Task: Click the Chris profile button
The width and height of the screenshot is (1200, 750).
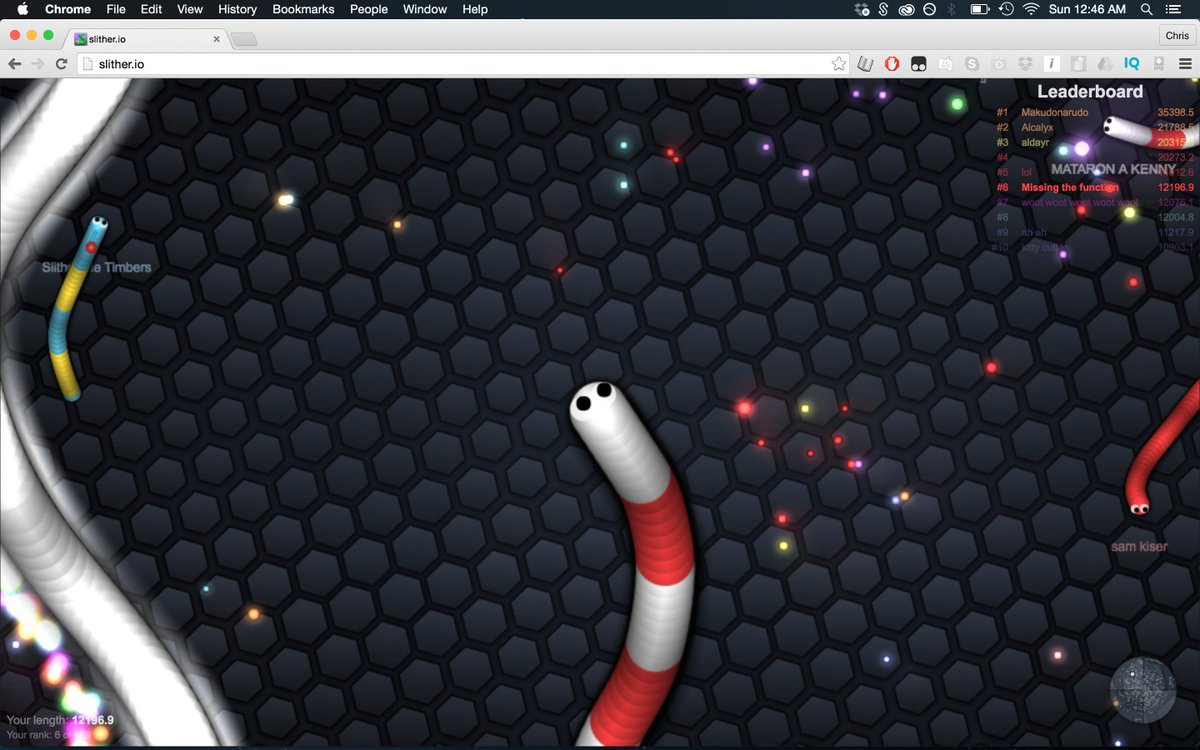Action: coord(1177,35)
